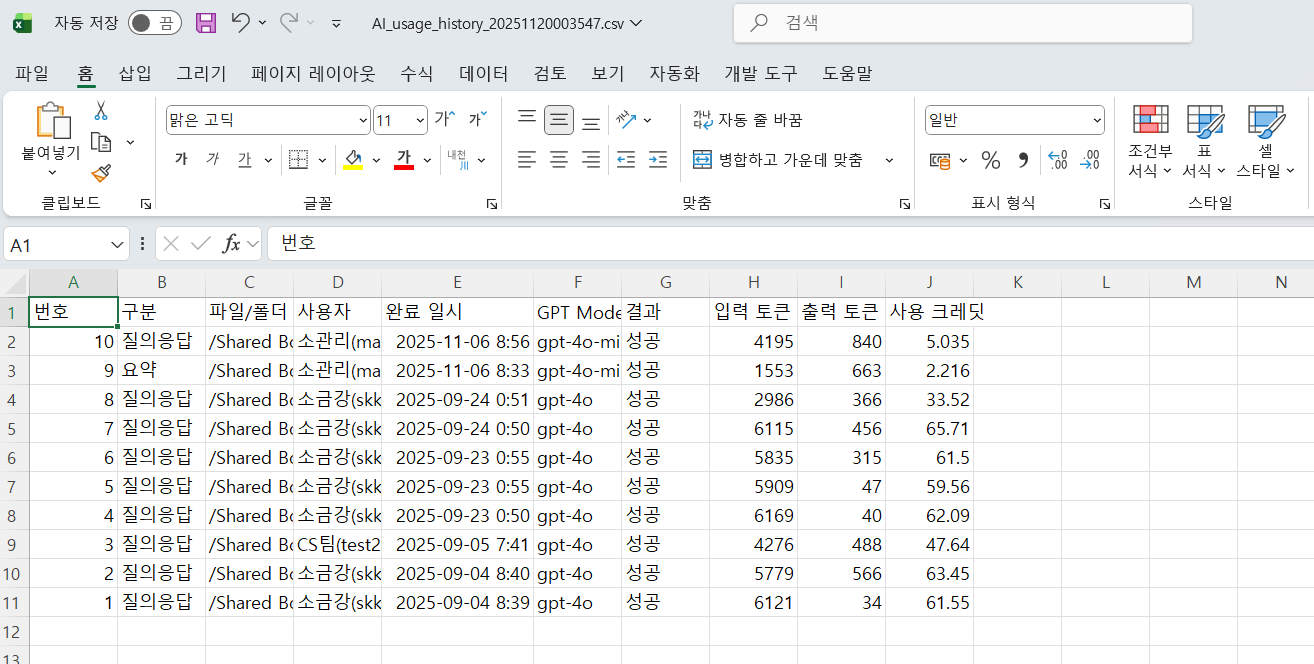The image size is (1314, 664).
Task: Click the text orientation icon
Action: point(627,120)
